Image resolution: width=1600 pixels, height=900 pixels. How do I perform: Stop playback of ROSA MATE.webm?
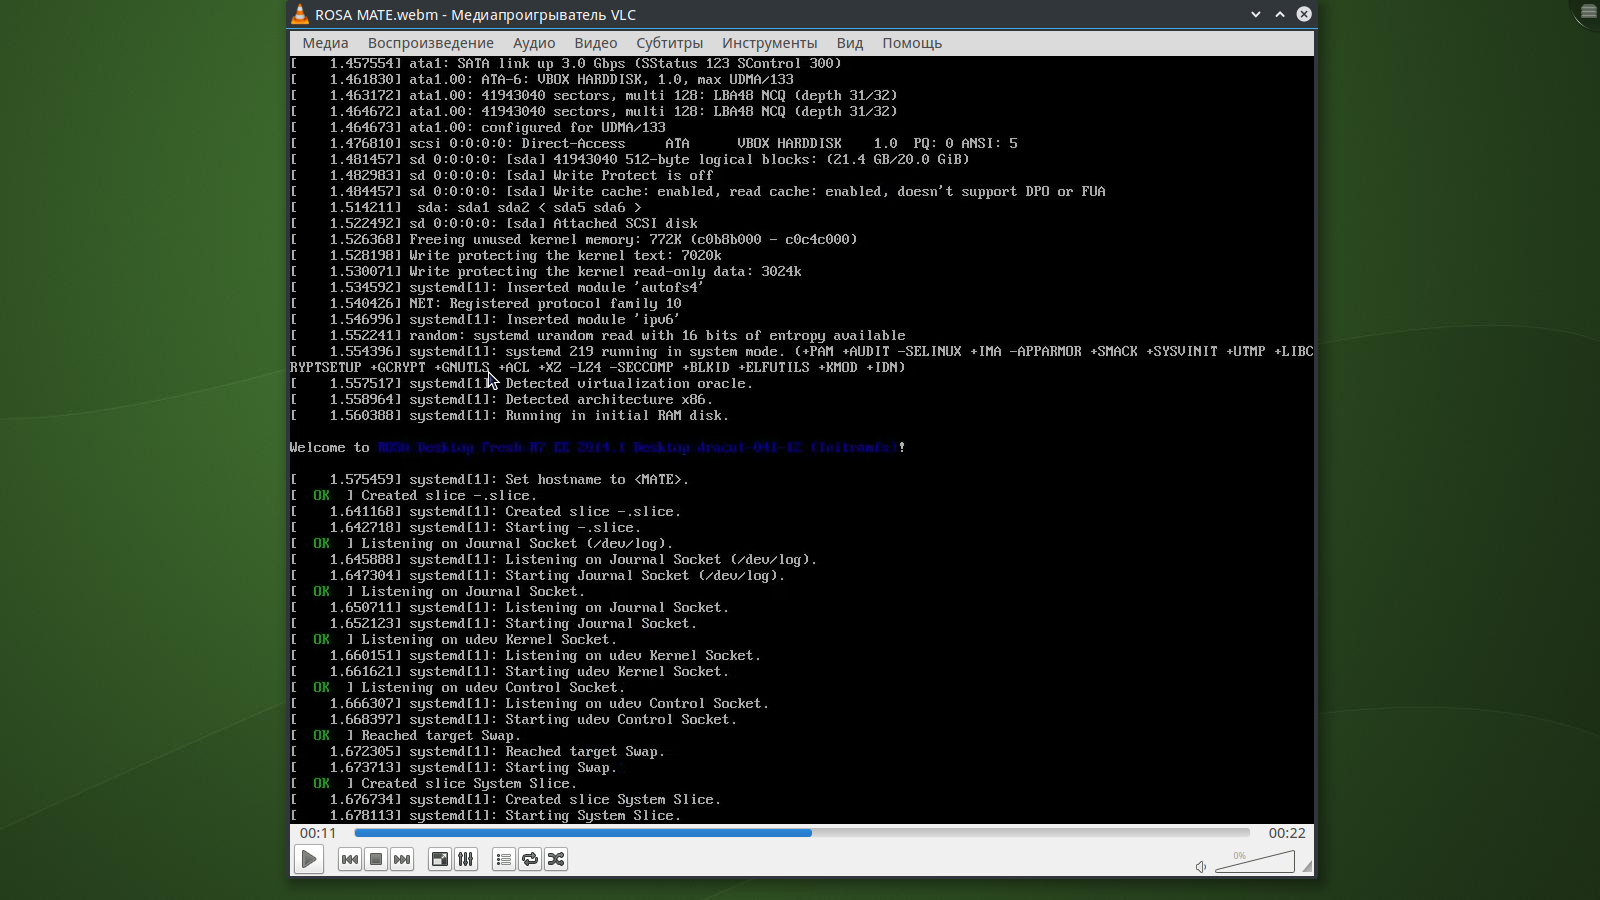(x=376, y=859)
